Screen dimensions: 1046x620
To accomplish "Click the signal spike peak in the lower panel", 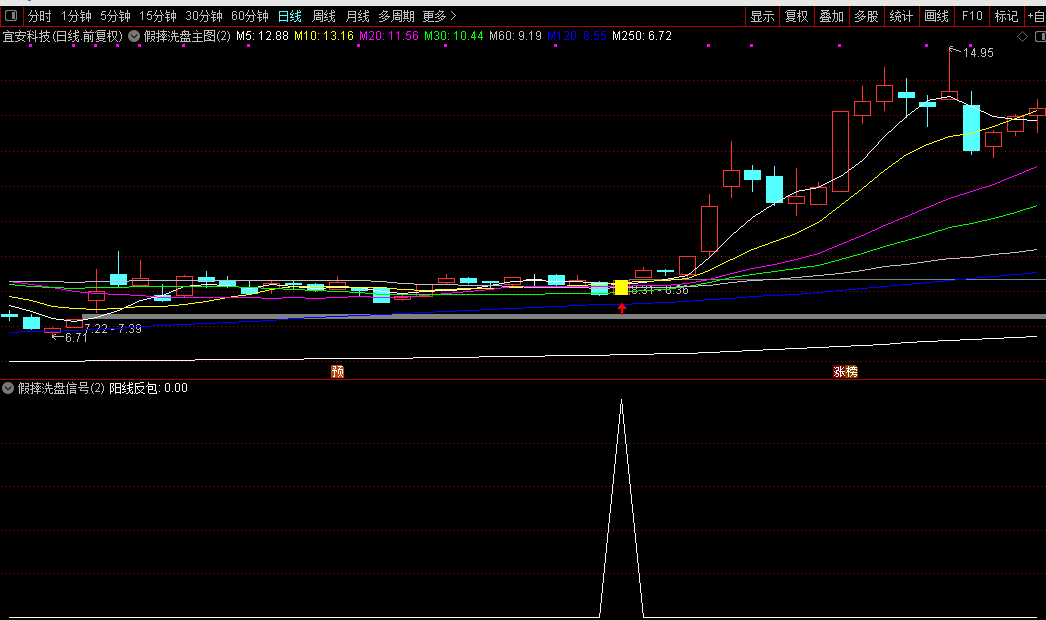I will (x=622, y=400).
